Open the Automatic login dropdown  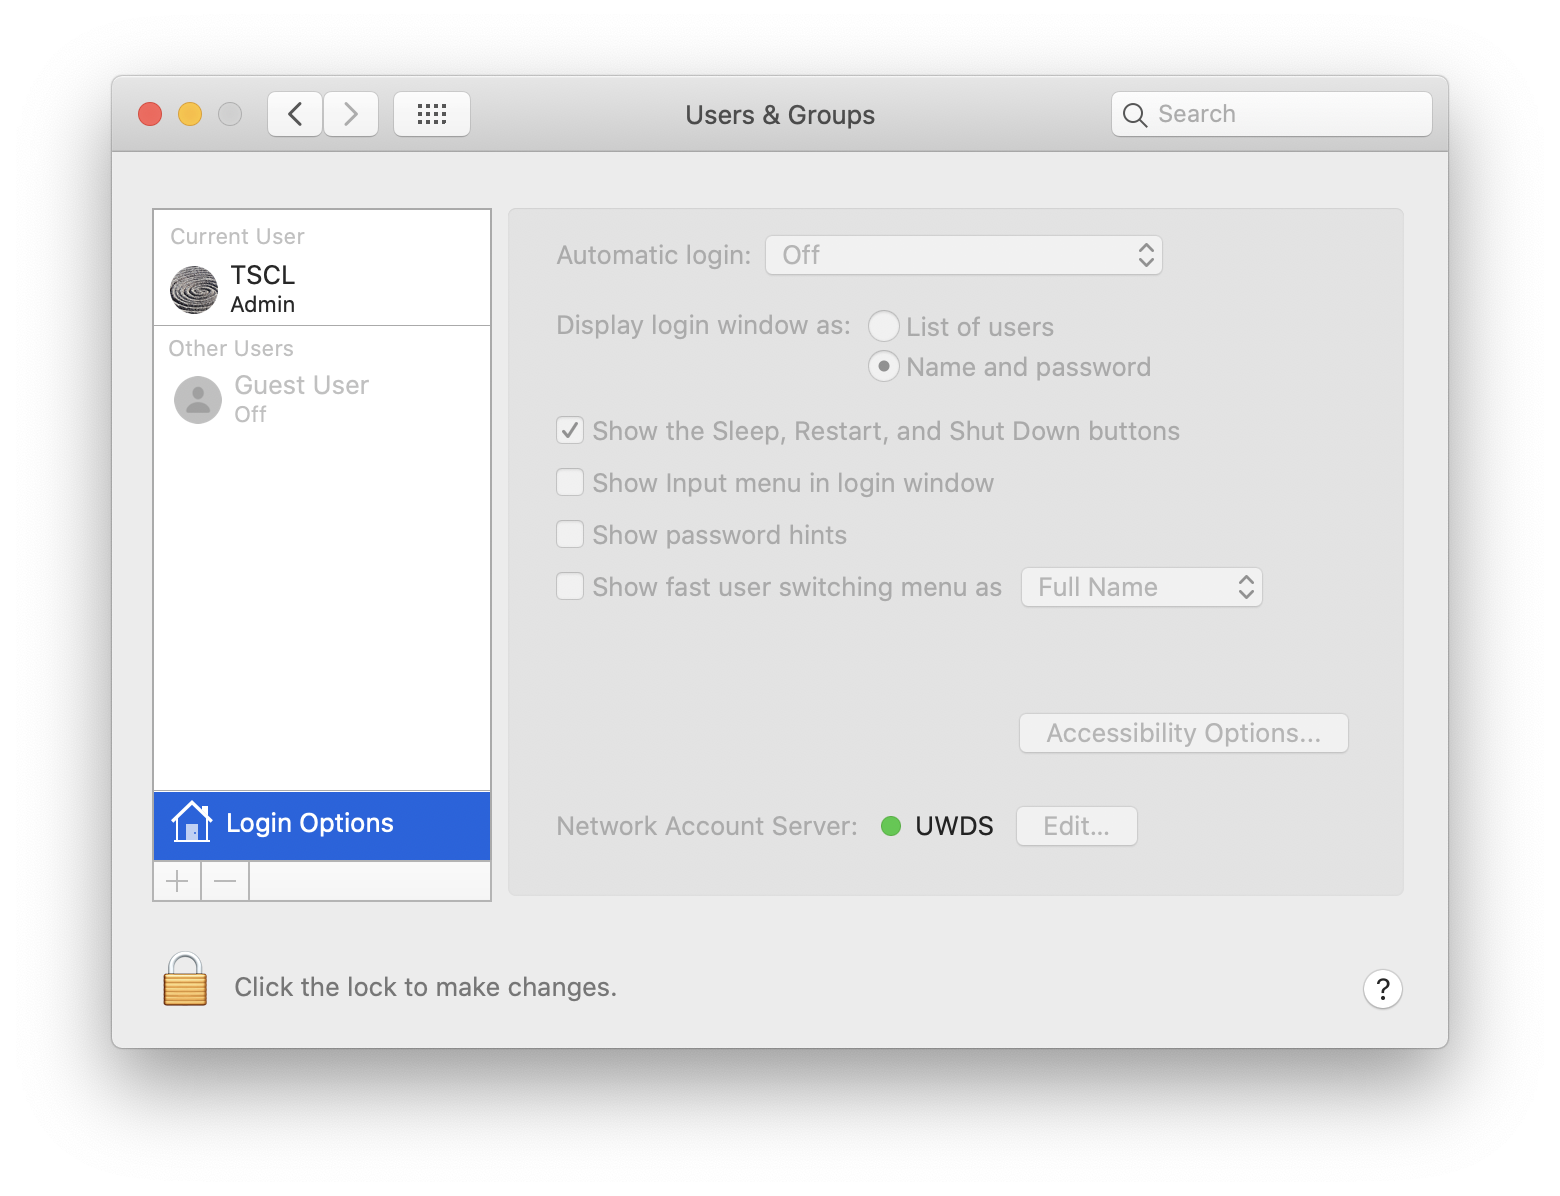pos(964,255)
